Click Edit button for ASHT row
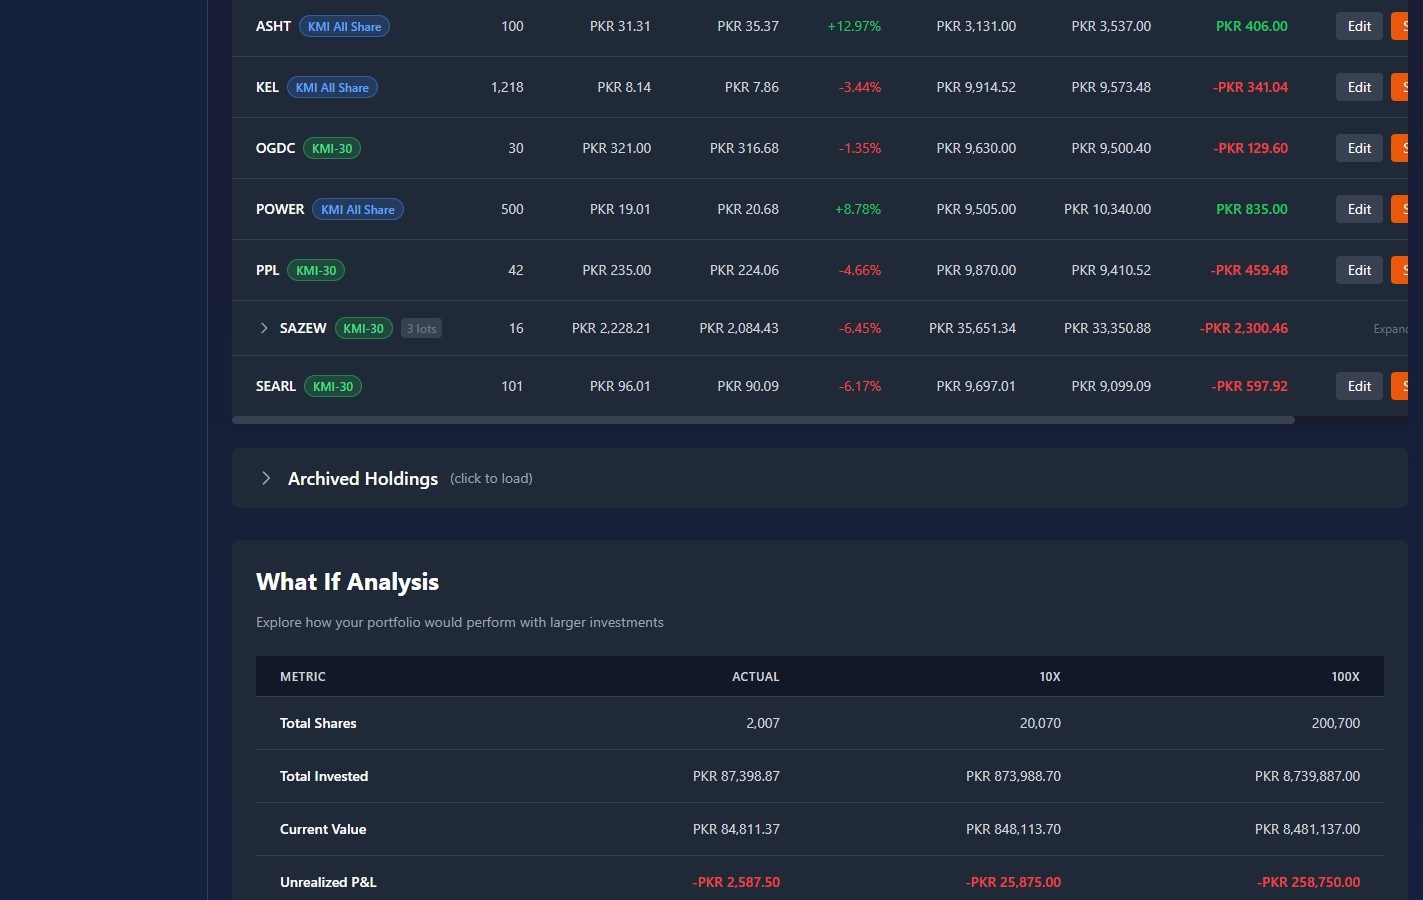 coord(1359,26)
